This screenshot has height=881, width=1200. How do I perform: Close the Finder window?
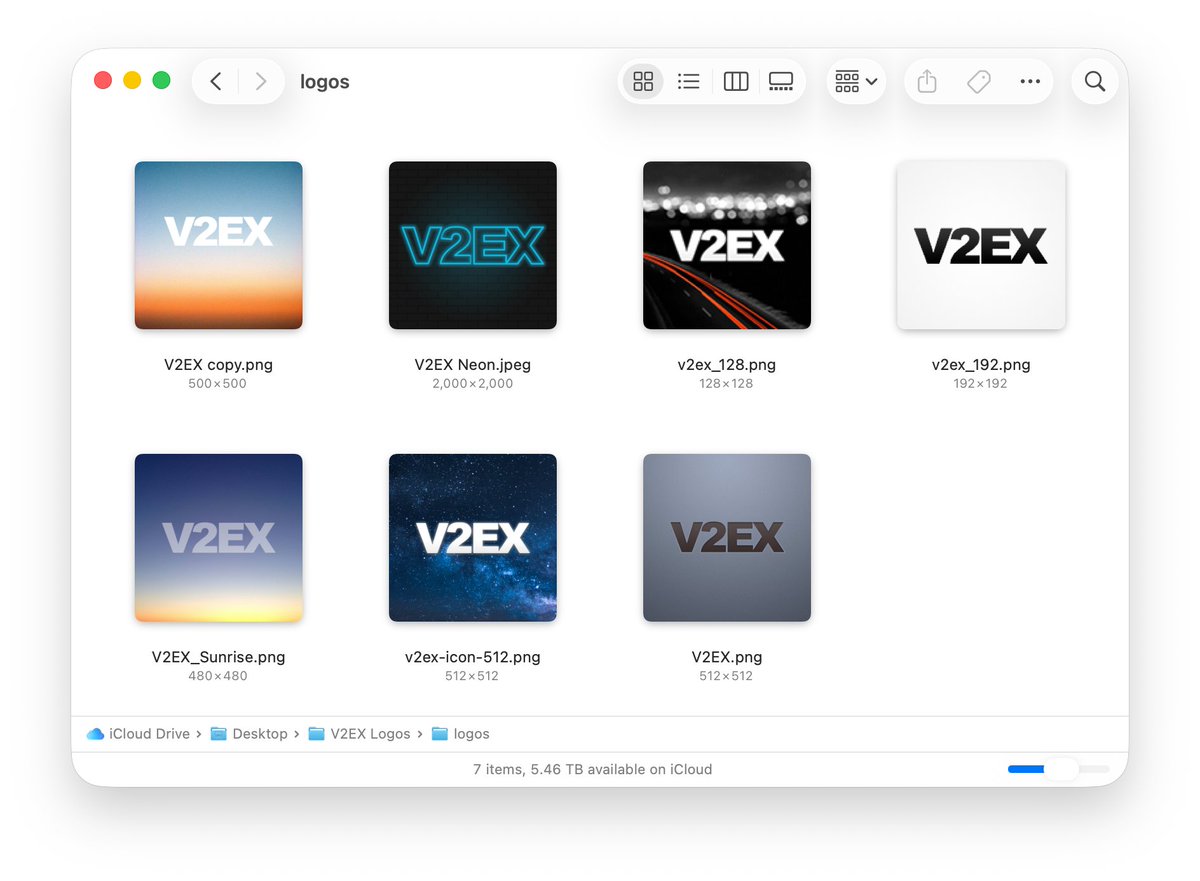click(102, 81)
